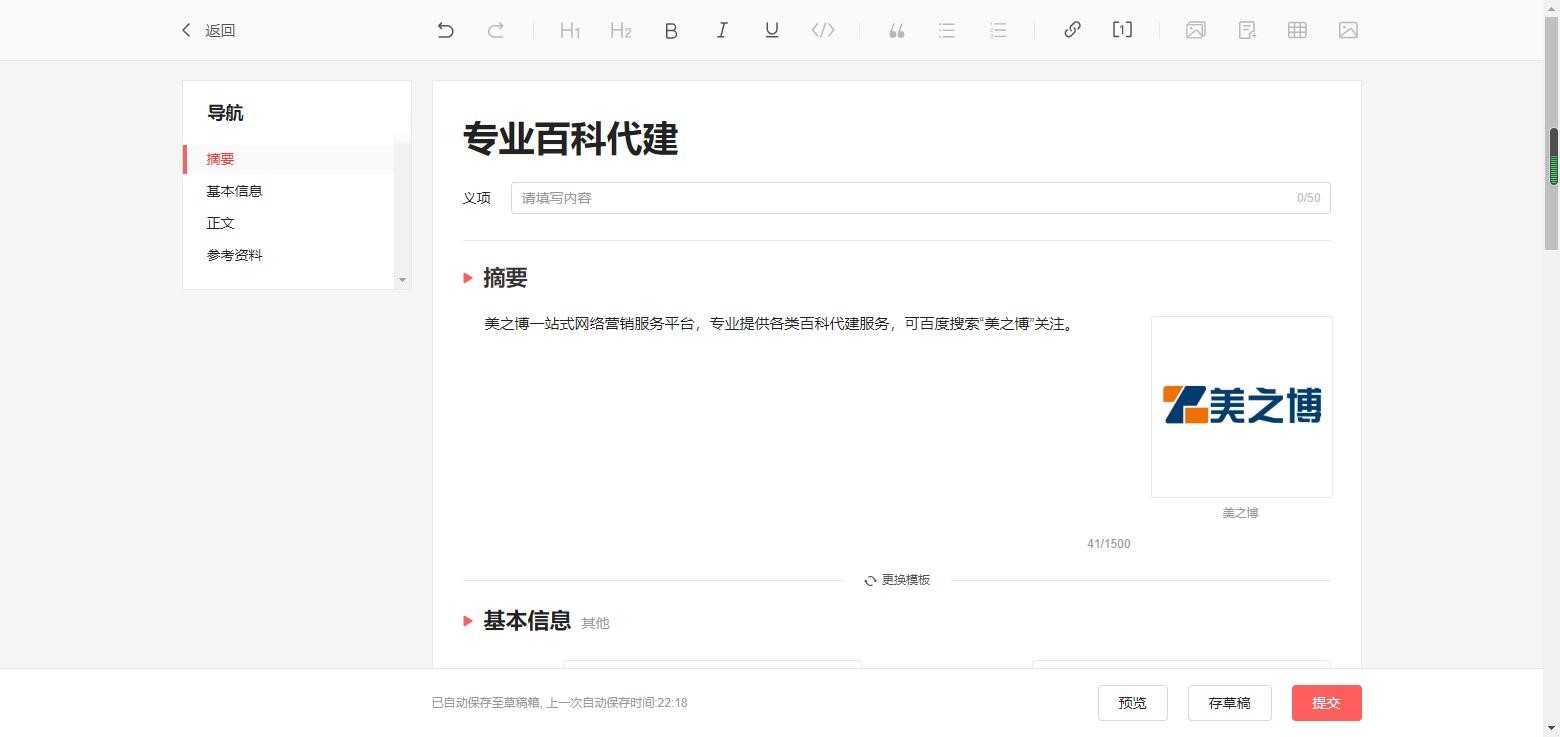Save draft with 存草稿 button
1560x737 pixels.
pyautogui.click(x=1229, y=703)
